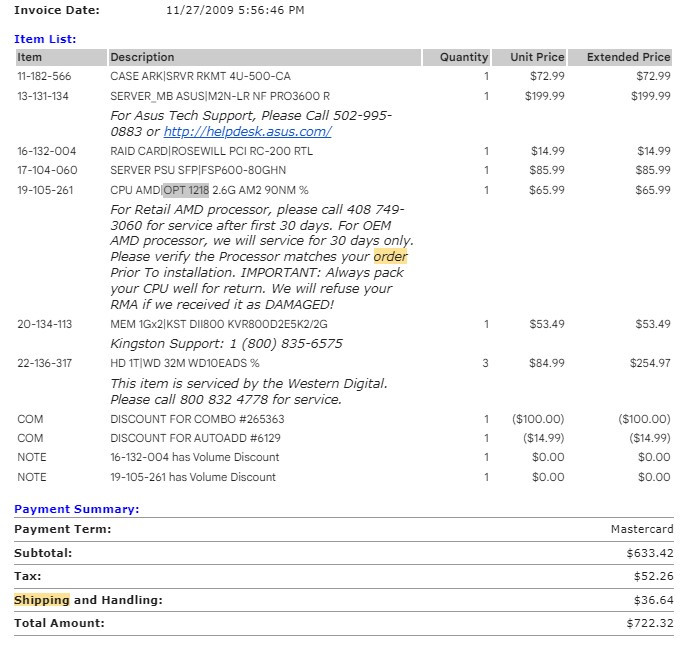Click 19-105-261 has Volume Discount note
Screen dimensions: 696x649
click(193, 478)
